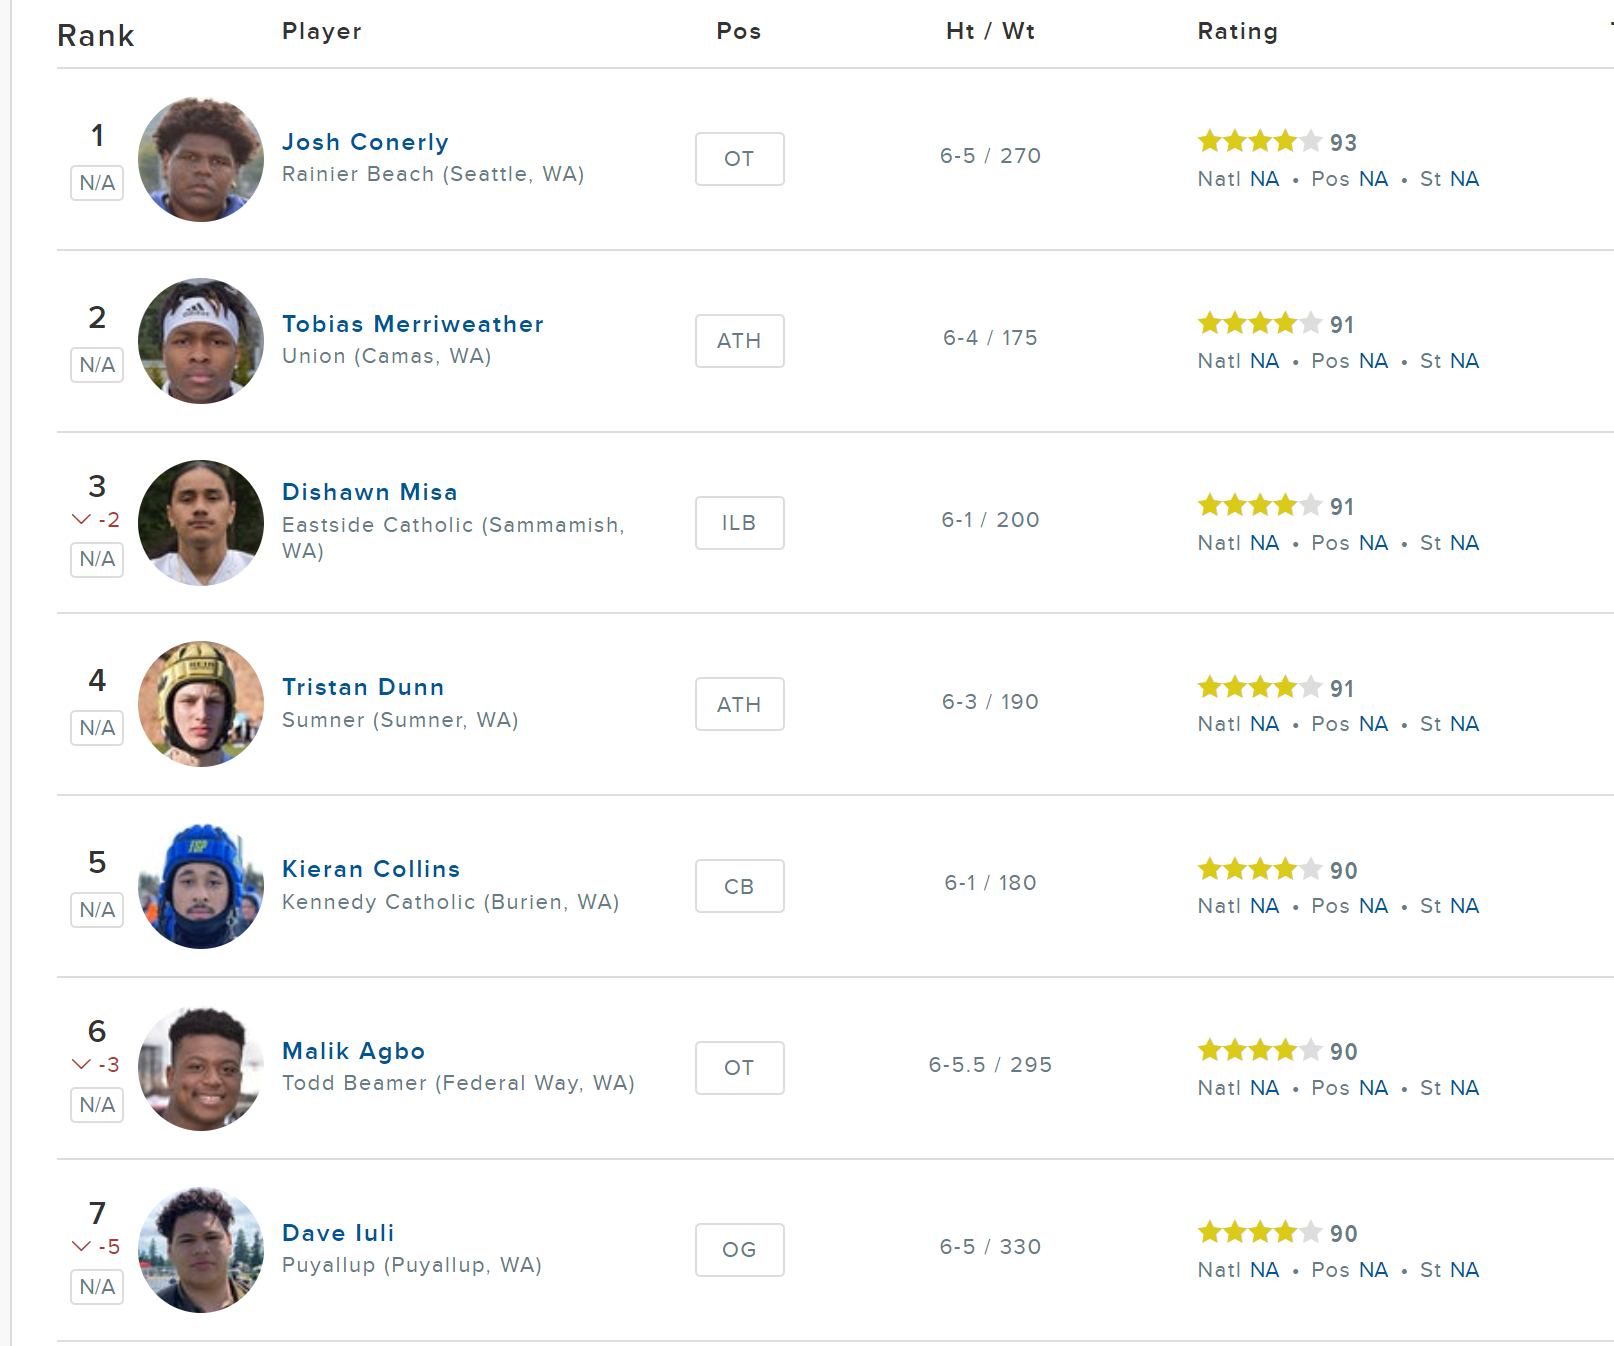Click the CB position badge
1614x1346 pixels.
point(739,886)
